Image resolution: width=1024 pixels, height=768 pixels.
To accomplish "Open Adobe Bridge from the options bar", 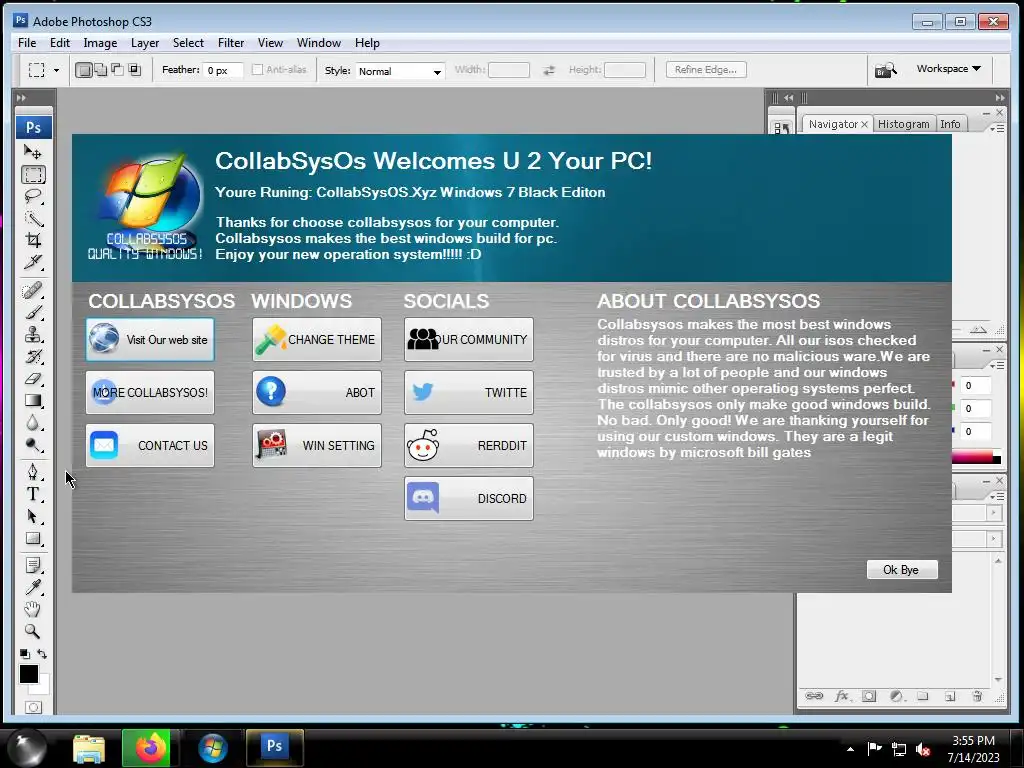I will [x=886, y=69].
